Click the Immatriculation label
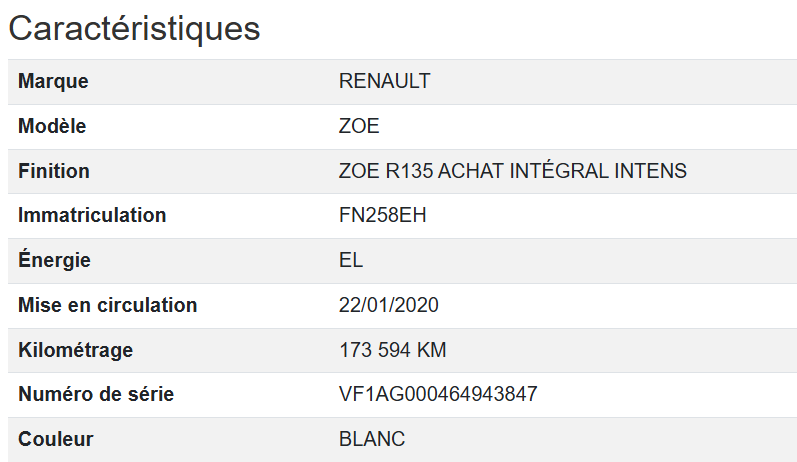This screenshot has height=462, width=797. [x=92, y=215]
